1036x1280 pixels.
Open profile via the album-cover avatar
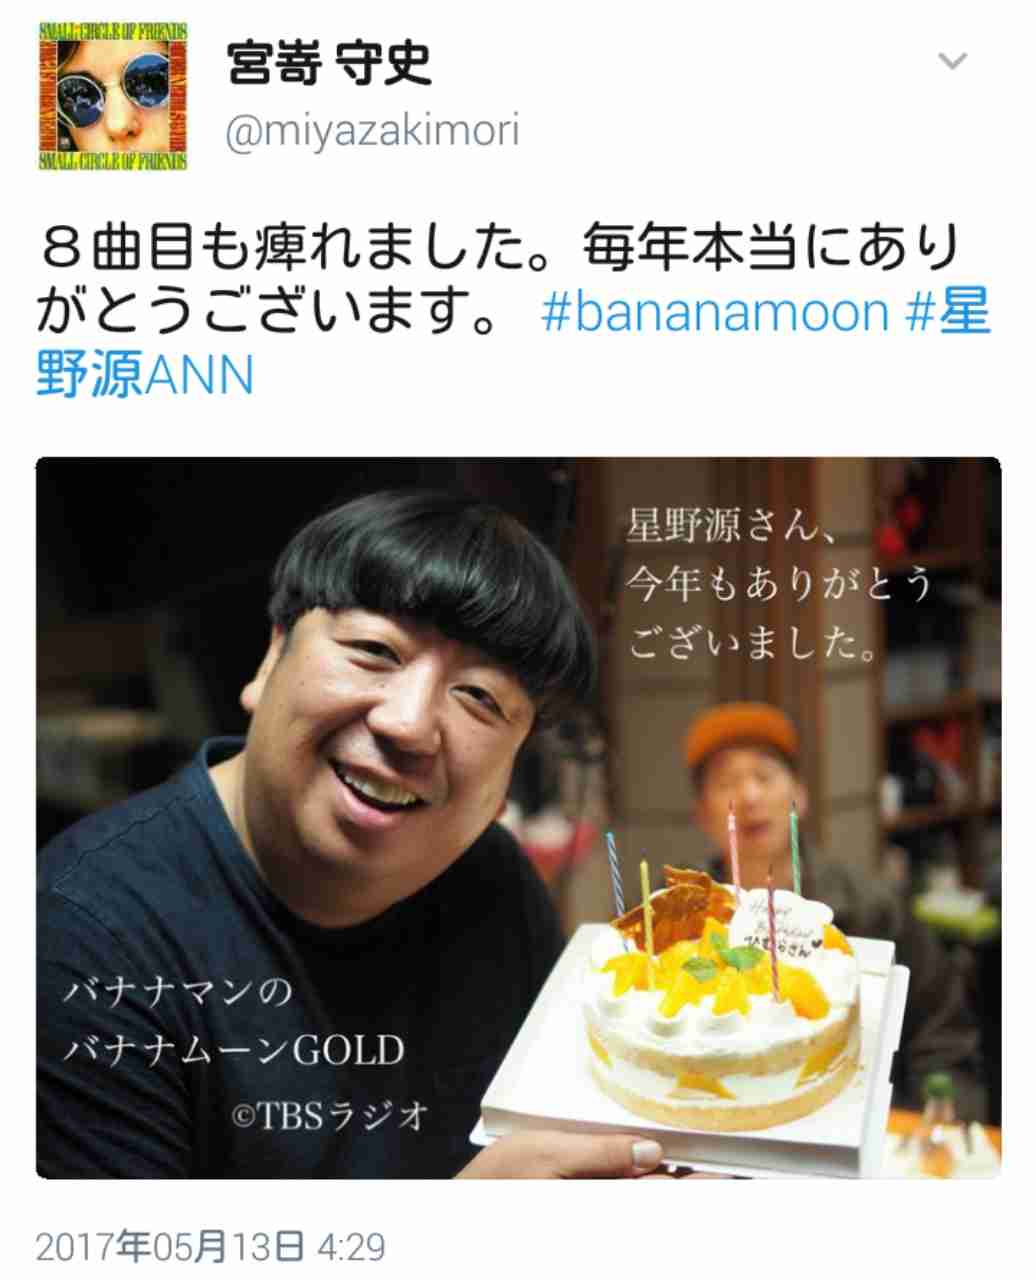pyautogui.click(x=113, y=93)
